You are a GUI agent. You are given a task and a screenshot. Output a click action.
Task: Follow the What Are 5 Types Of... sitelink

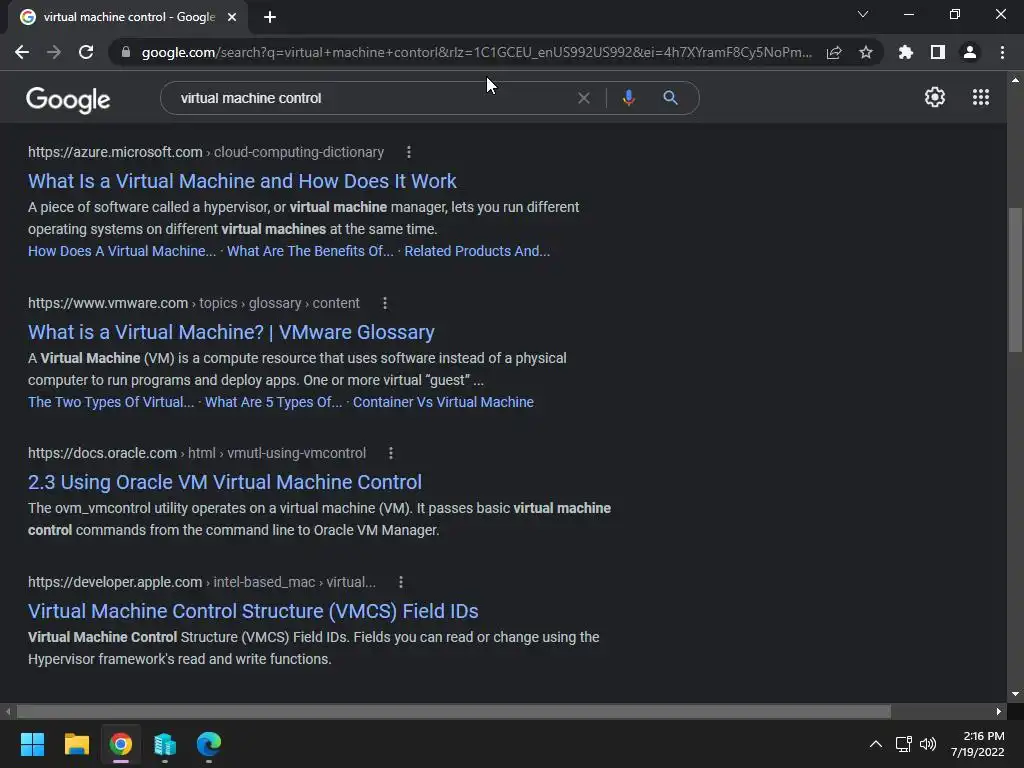pyautogui.click(x=274, y=402)
